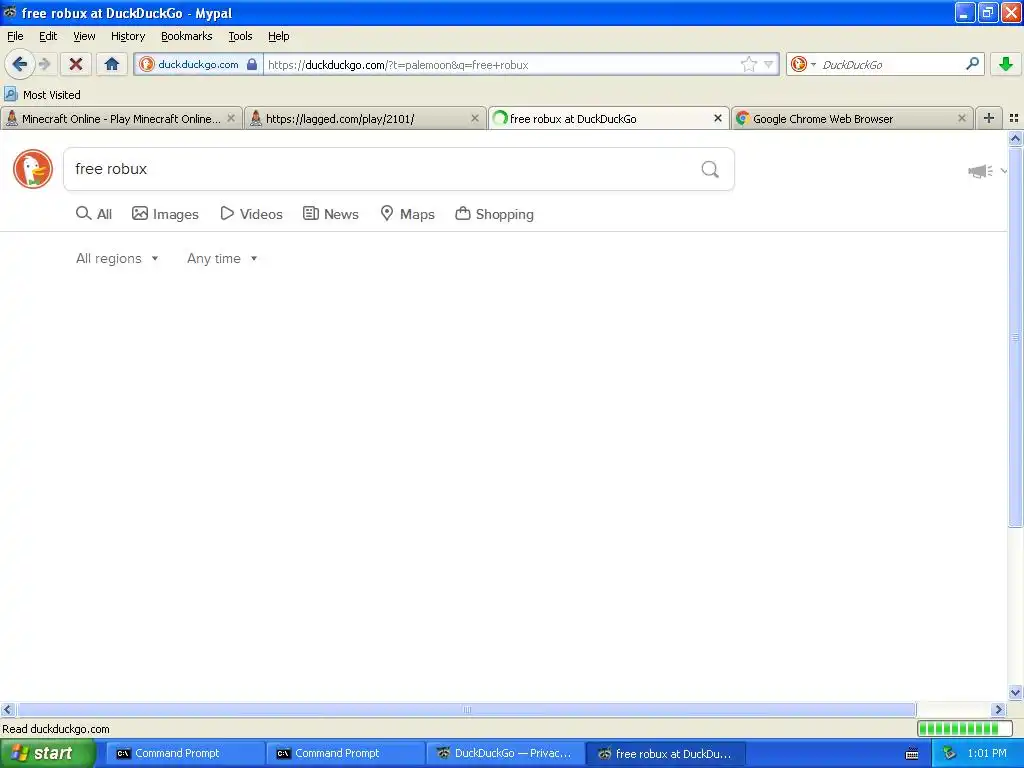Image resolution: width=1024 pixels, height=768 pixels.
Task: Click the keyboard icon in system tray
Action: point(912,754)
